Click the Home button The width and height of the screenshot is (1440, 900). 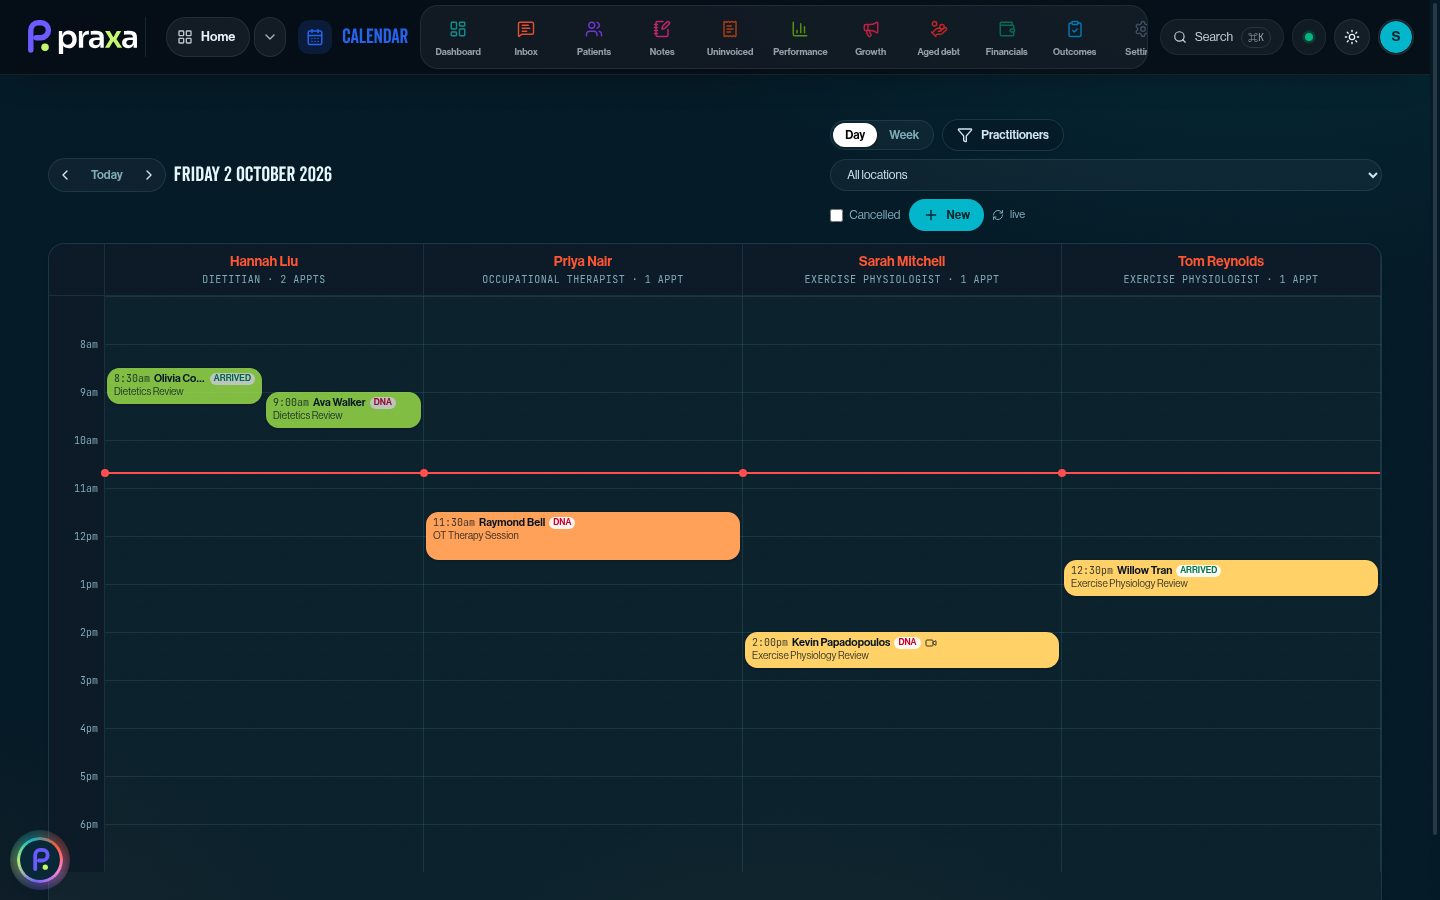[207, 37]
